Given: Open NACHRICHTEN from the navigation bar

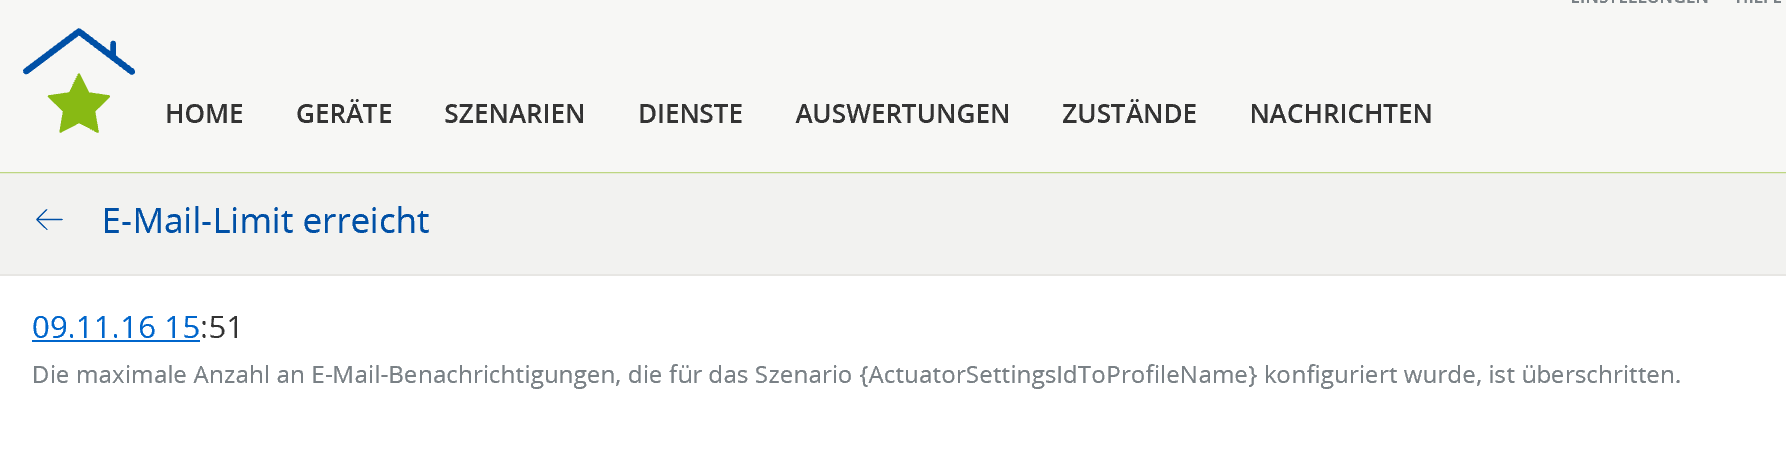Looking at the screenshot, I should click(x=1340, y=114).
